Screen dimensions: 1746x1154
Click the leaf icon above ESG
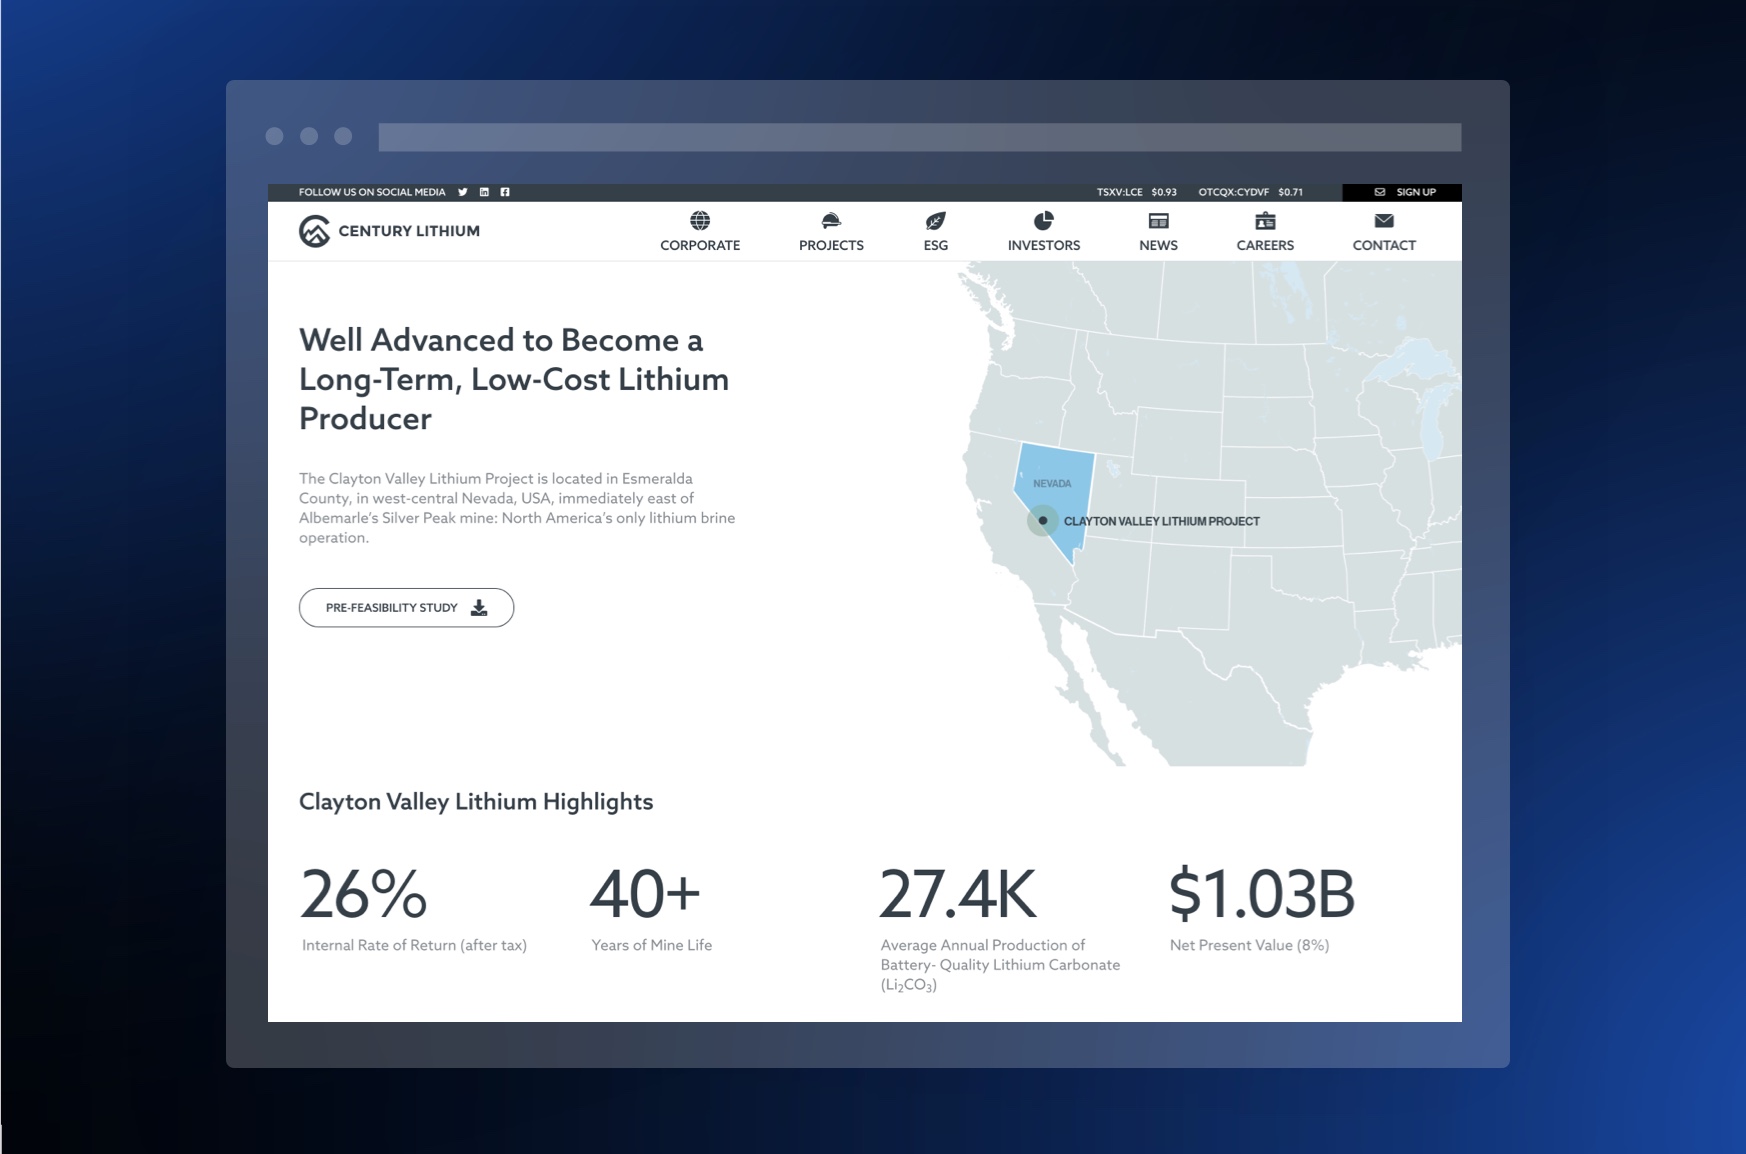[x=936, y=220]
